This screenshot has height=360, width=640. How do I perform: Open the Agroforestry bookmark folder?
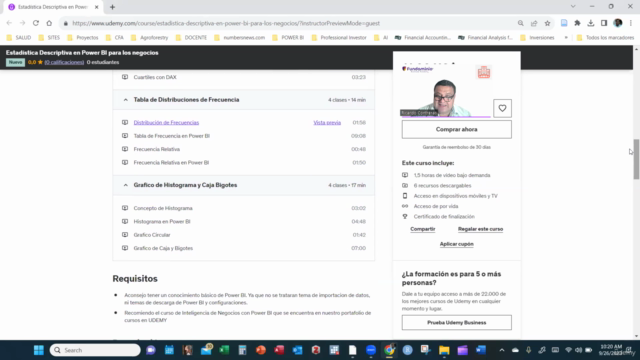pos(149,38)
